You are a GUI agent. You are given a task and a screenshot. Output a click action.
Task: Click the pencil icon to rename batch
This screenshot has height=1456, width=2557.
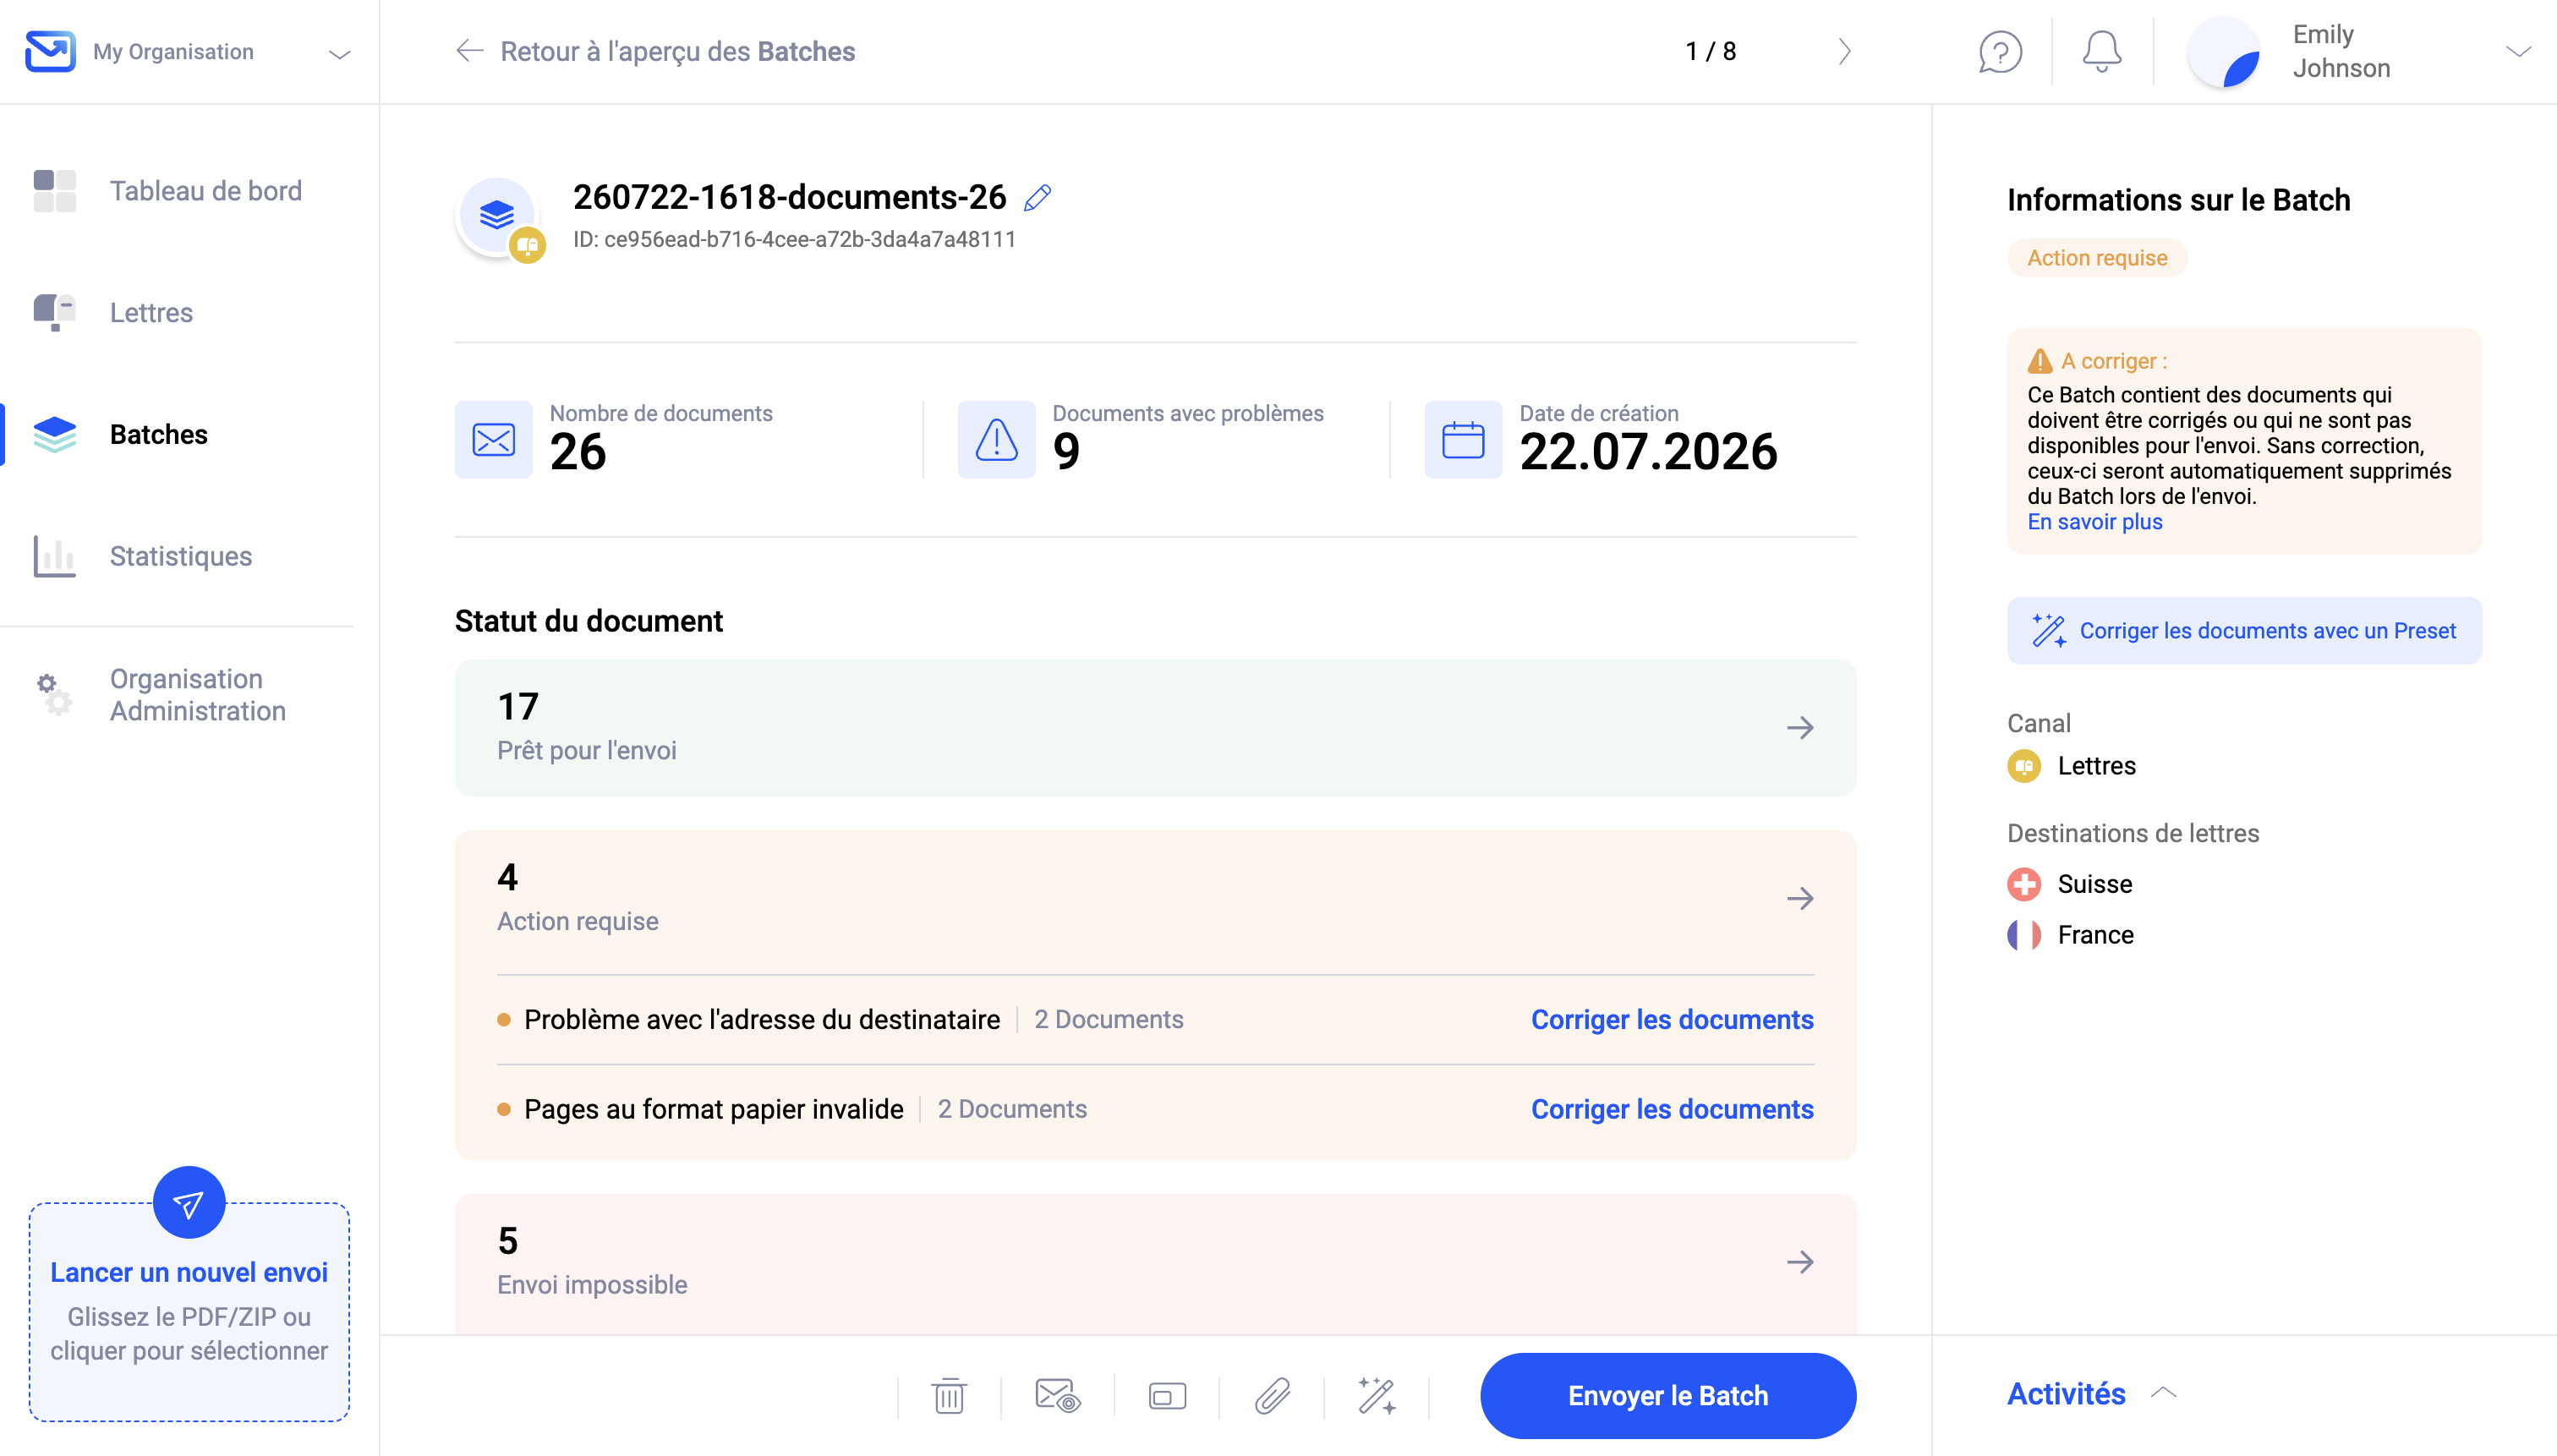(1038, 198)
